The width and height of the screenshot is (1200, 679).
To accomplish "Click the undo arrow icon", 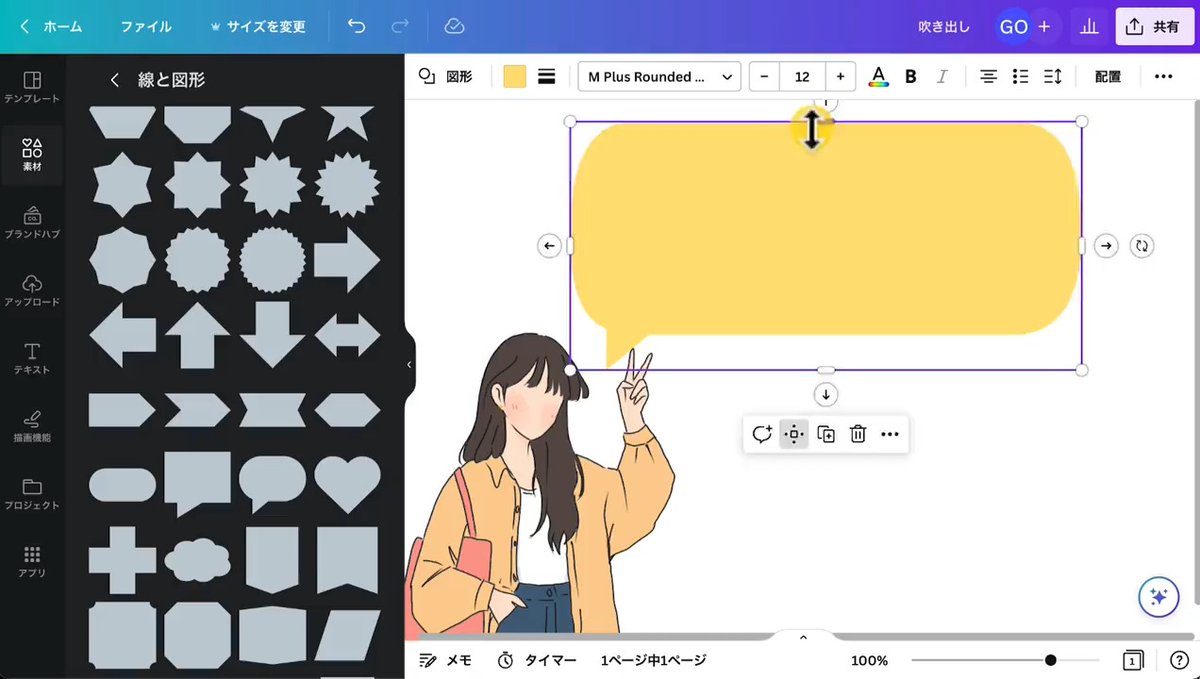I will click(356, 27).
